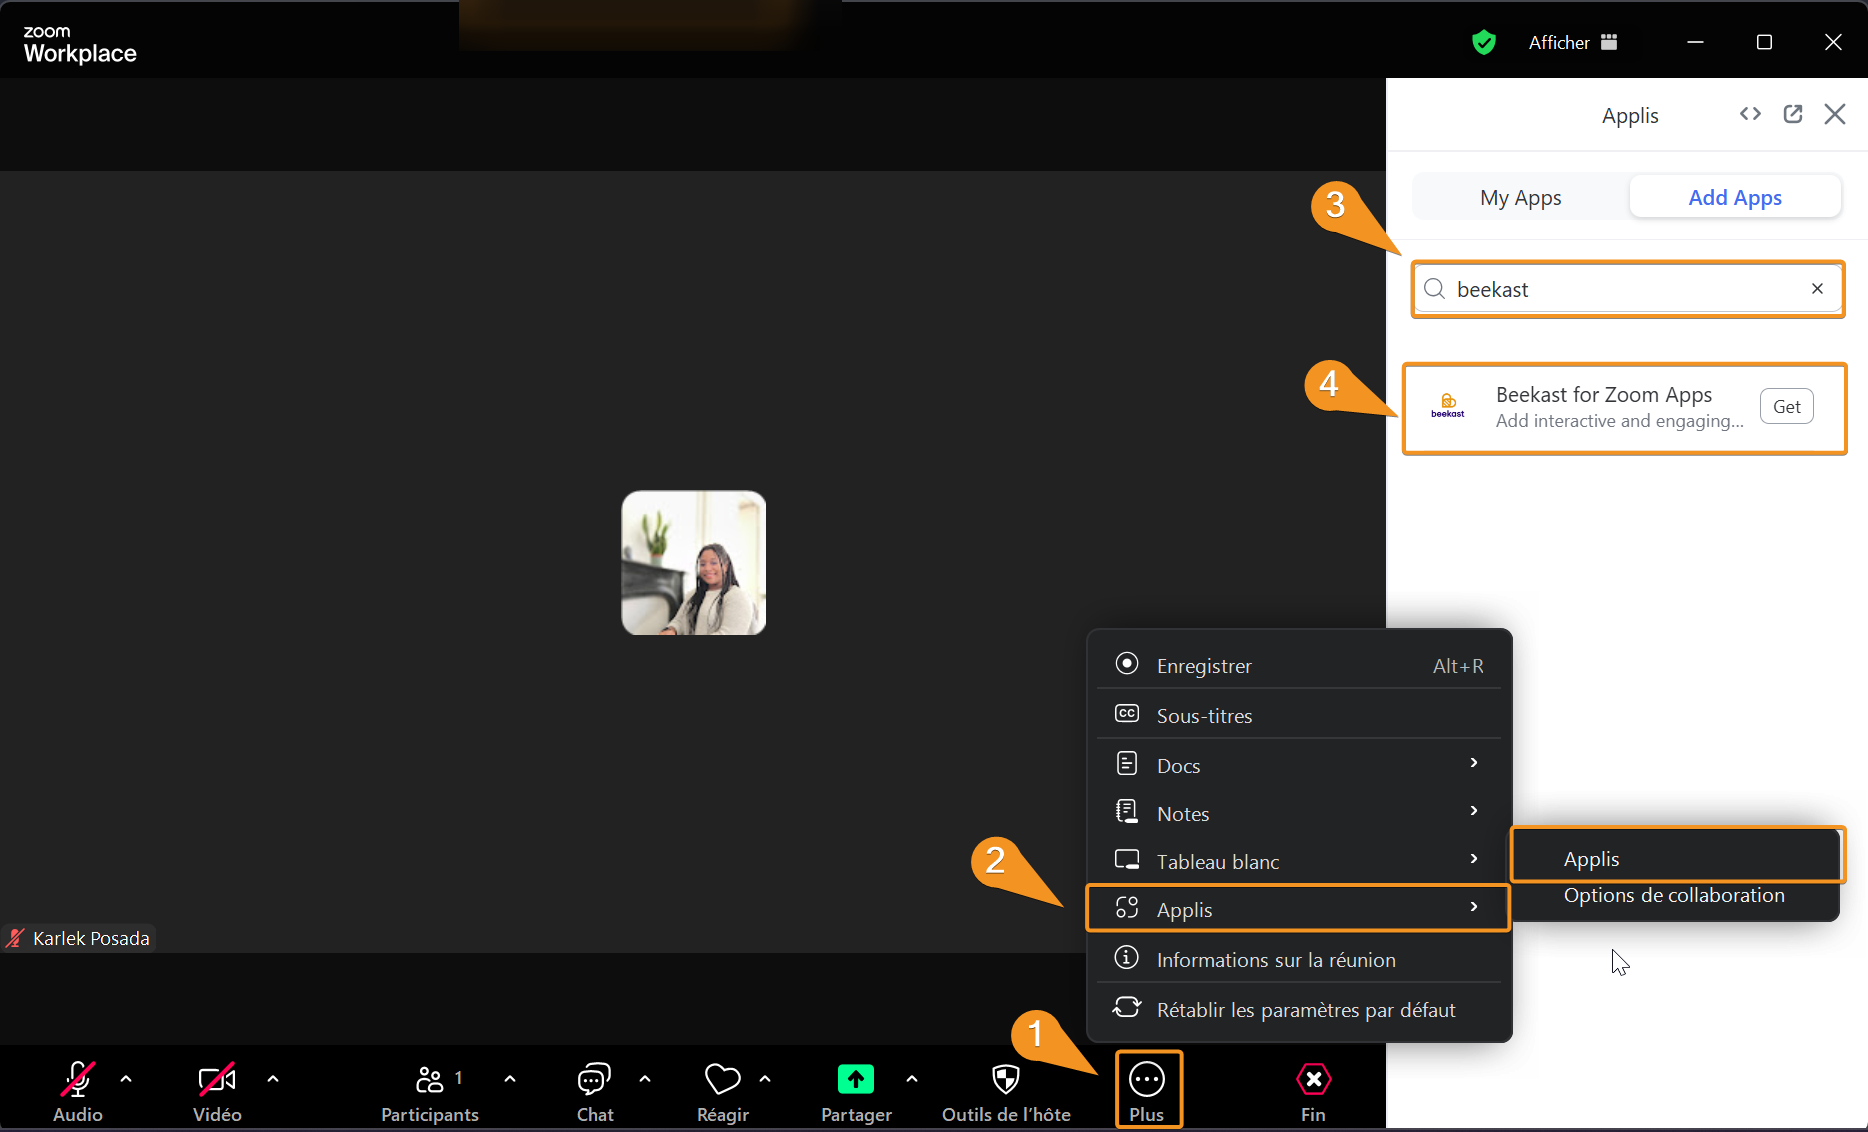Click the document icon beside Docs
The width and height of the screenshot is (1868, 1132).
coord(1127,763)
